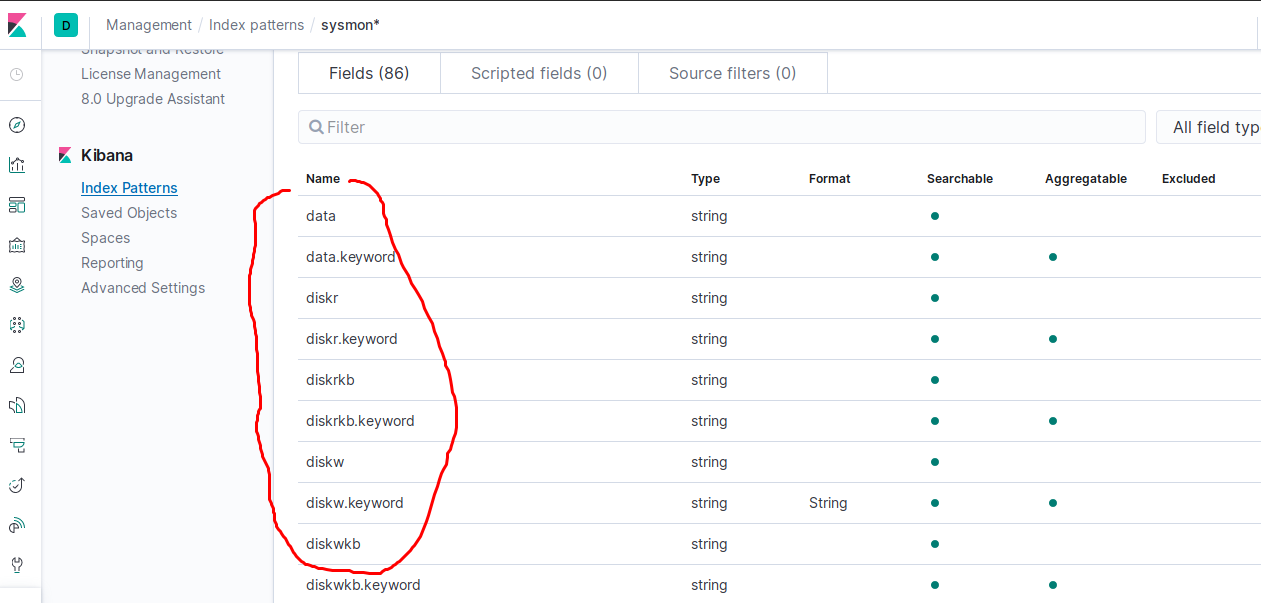Click the Management breadcrumb
The image size is (1261, 603).
click(x=149, y=25)
